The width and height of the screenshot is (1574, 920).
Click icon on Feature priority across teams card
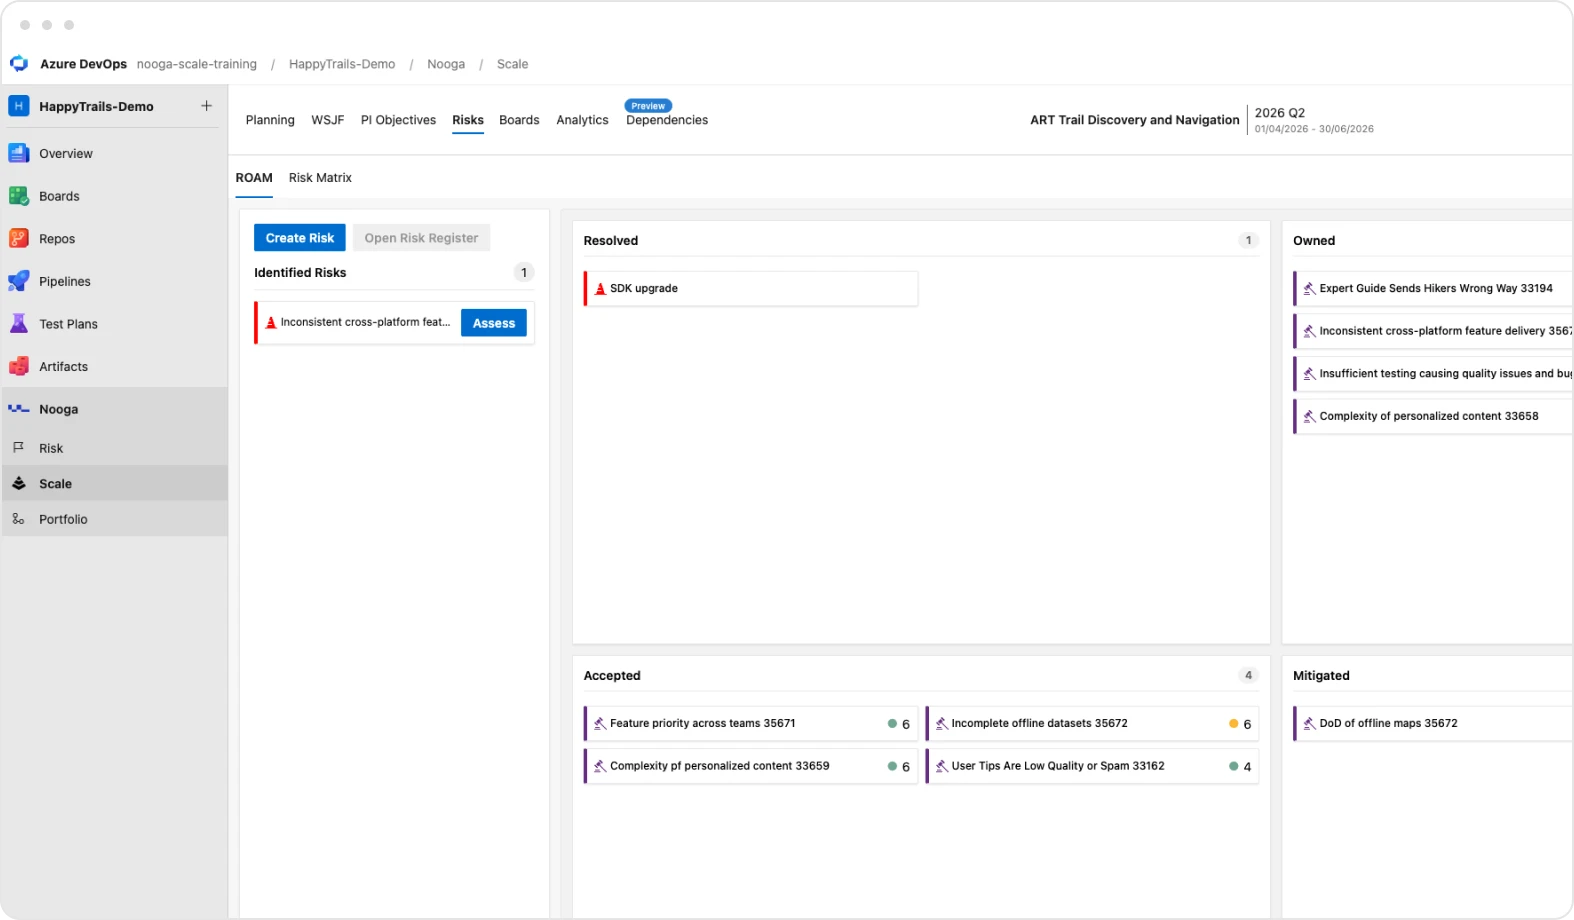[x=600, y=724]
